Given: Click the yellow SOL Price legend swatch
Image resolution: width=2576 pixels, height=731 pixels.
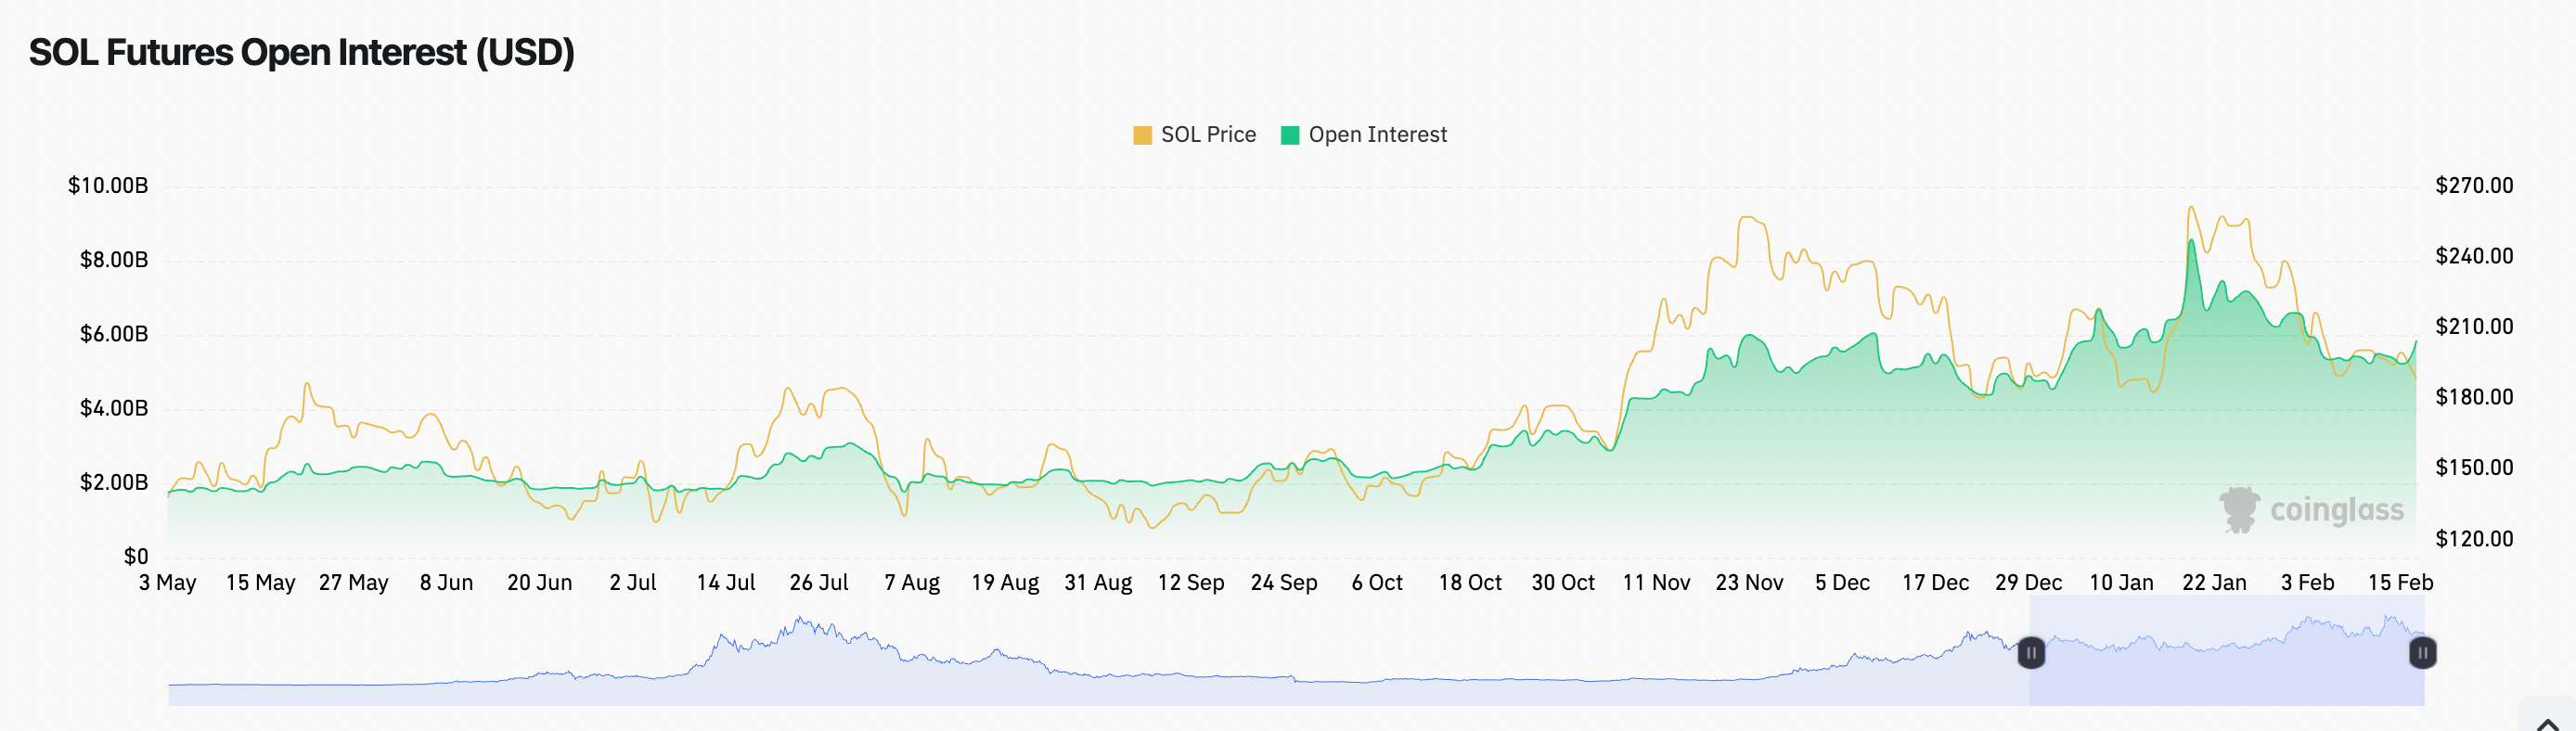Looking at the screenshot, I should tap(1142, 135).
